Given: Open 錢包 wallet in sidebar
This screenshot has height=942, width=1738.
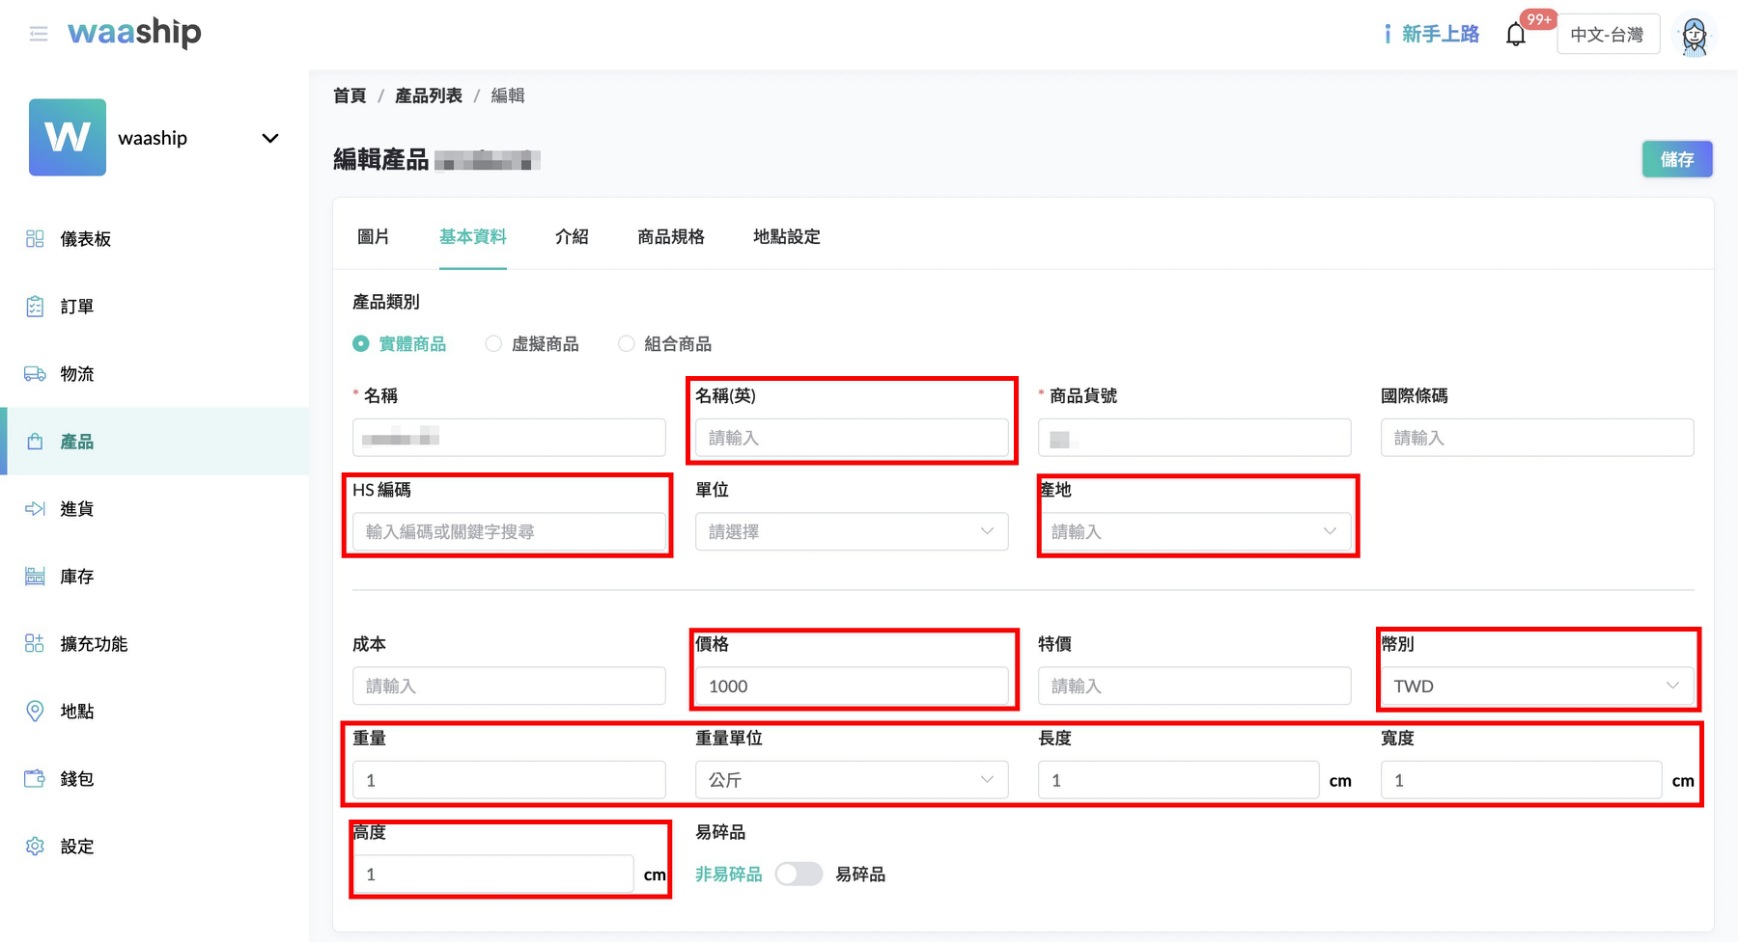Looking at the screenshot, I should 76,779.
